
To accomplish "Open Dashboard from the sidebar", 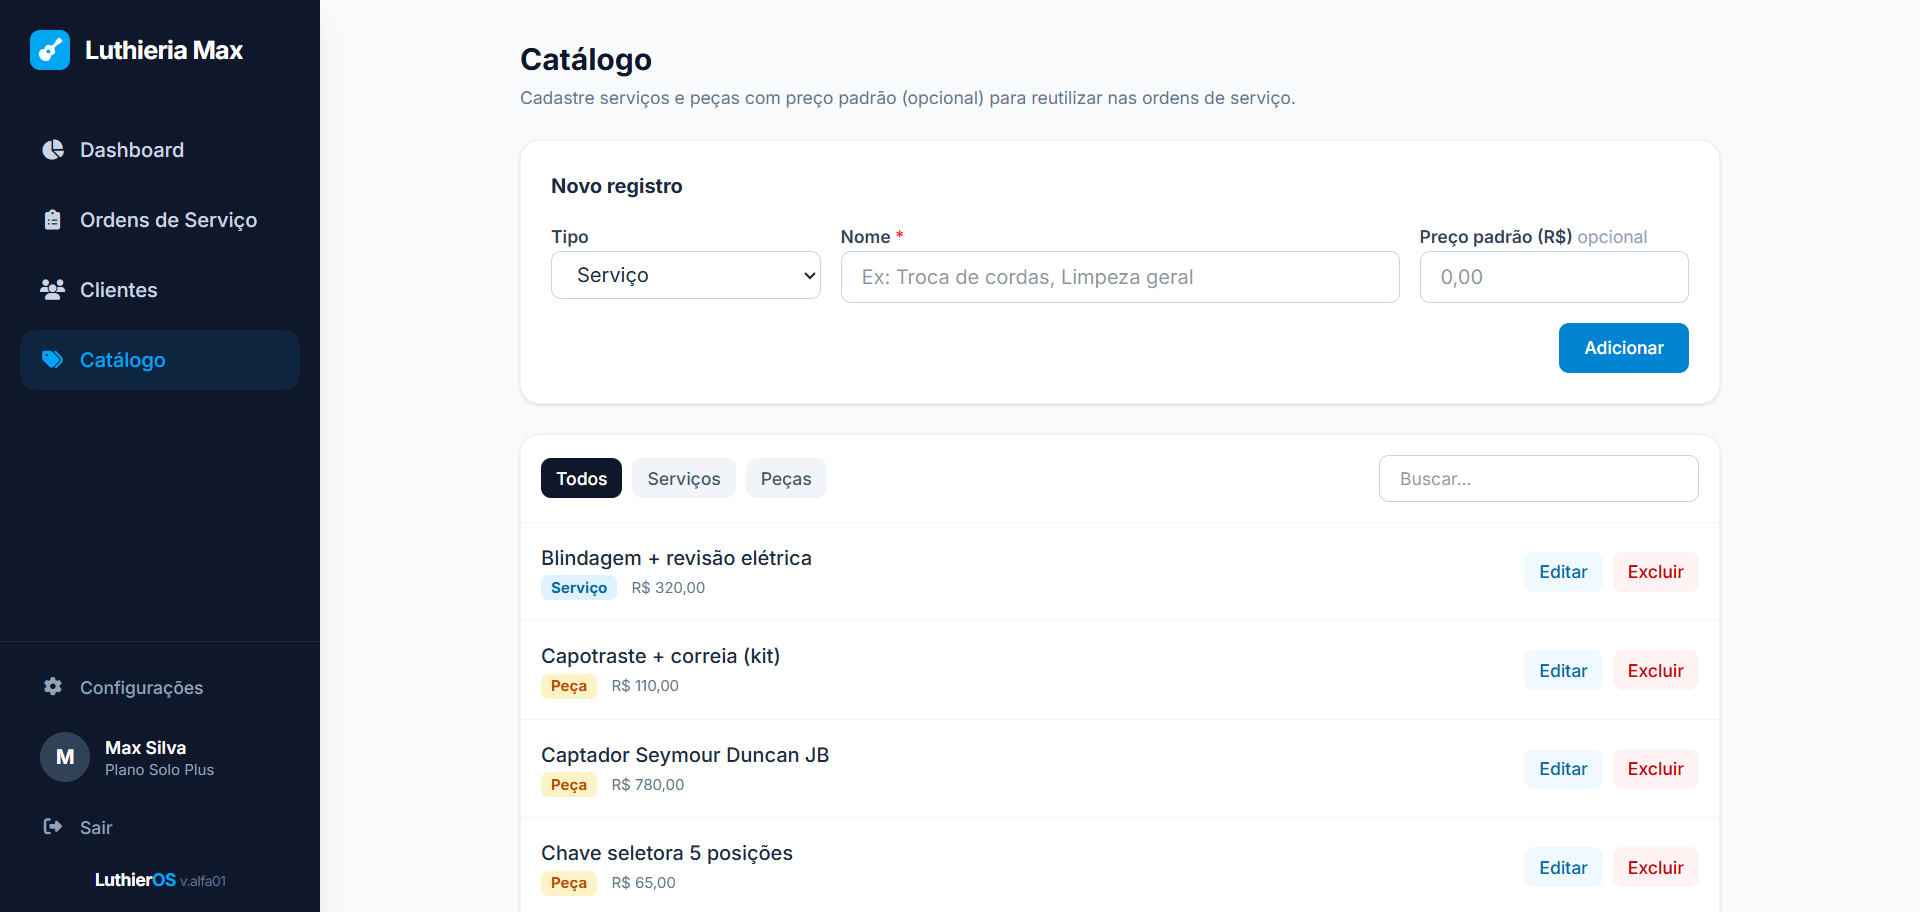I will pos(160,150).
